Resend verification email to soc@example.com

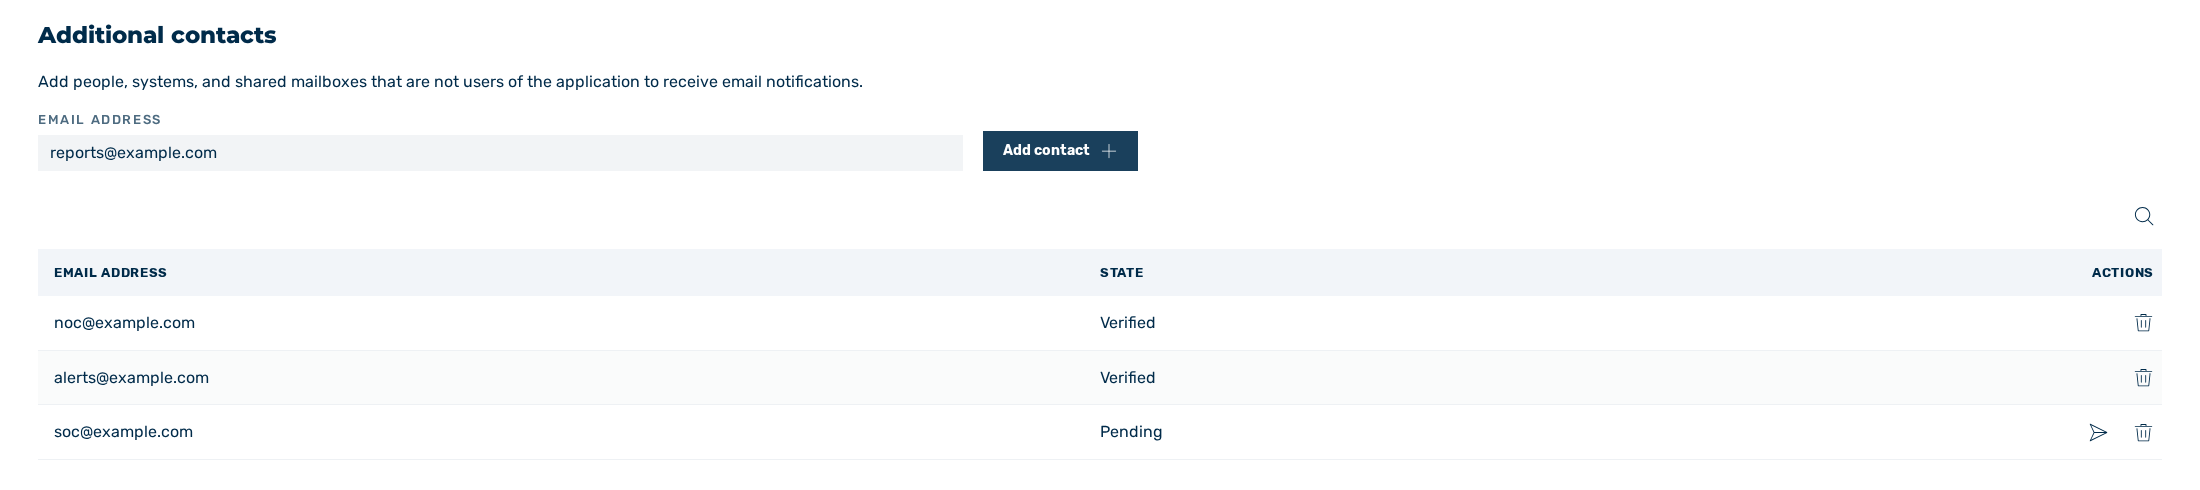point(2098,433)
